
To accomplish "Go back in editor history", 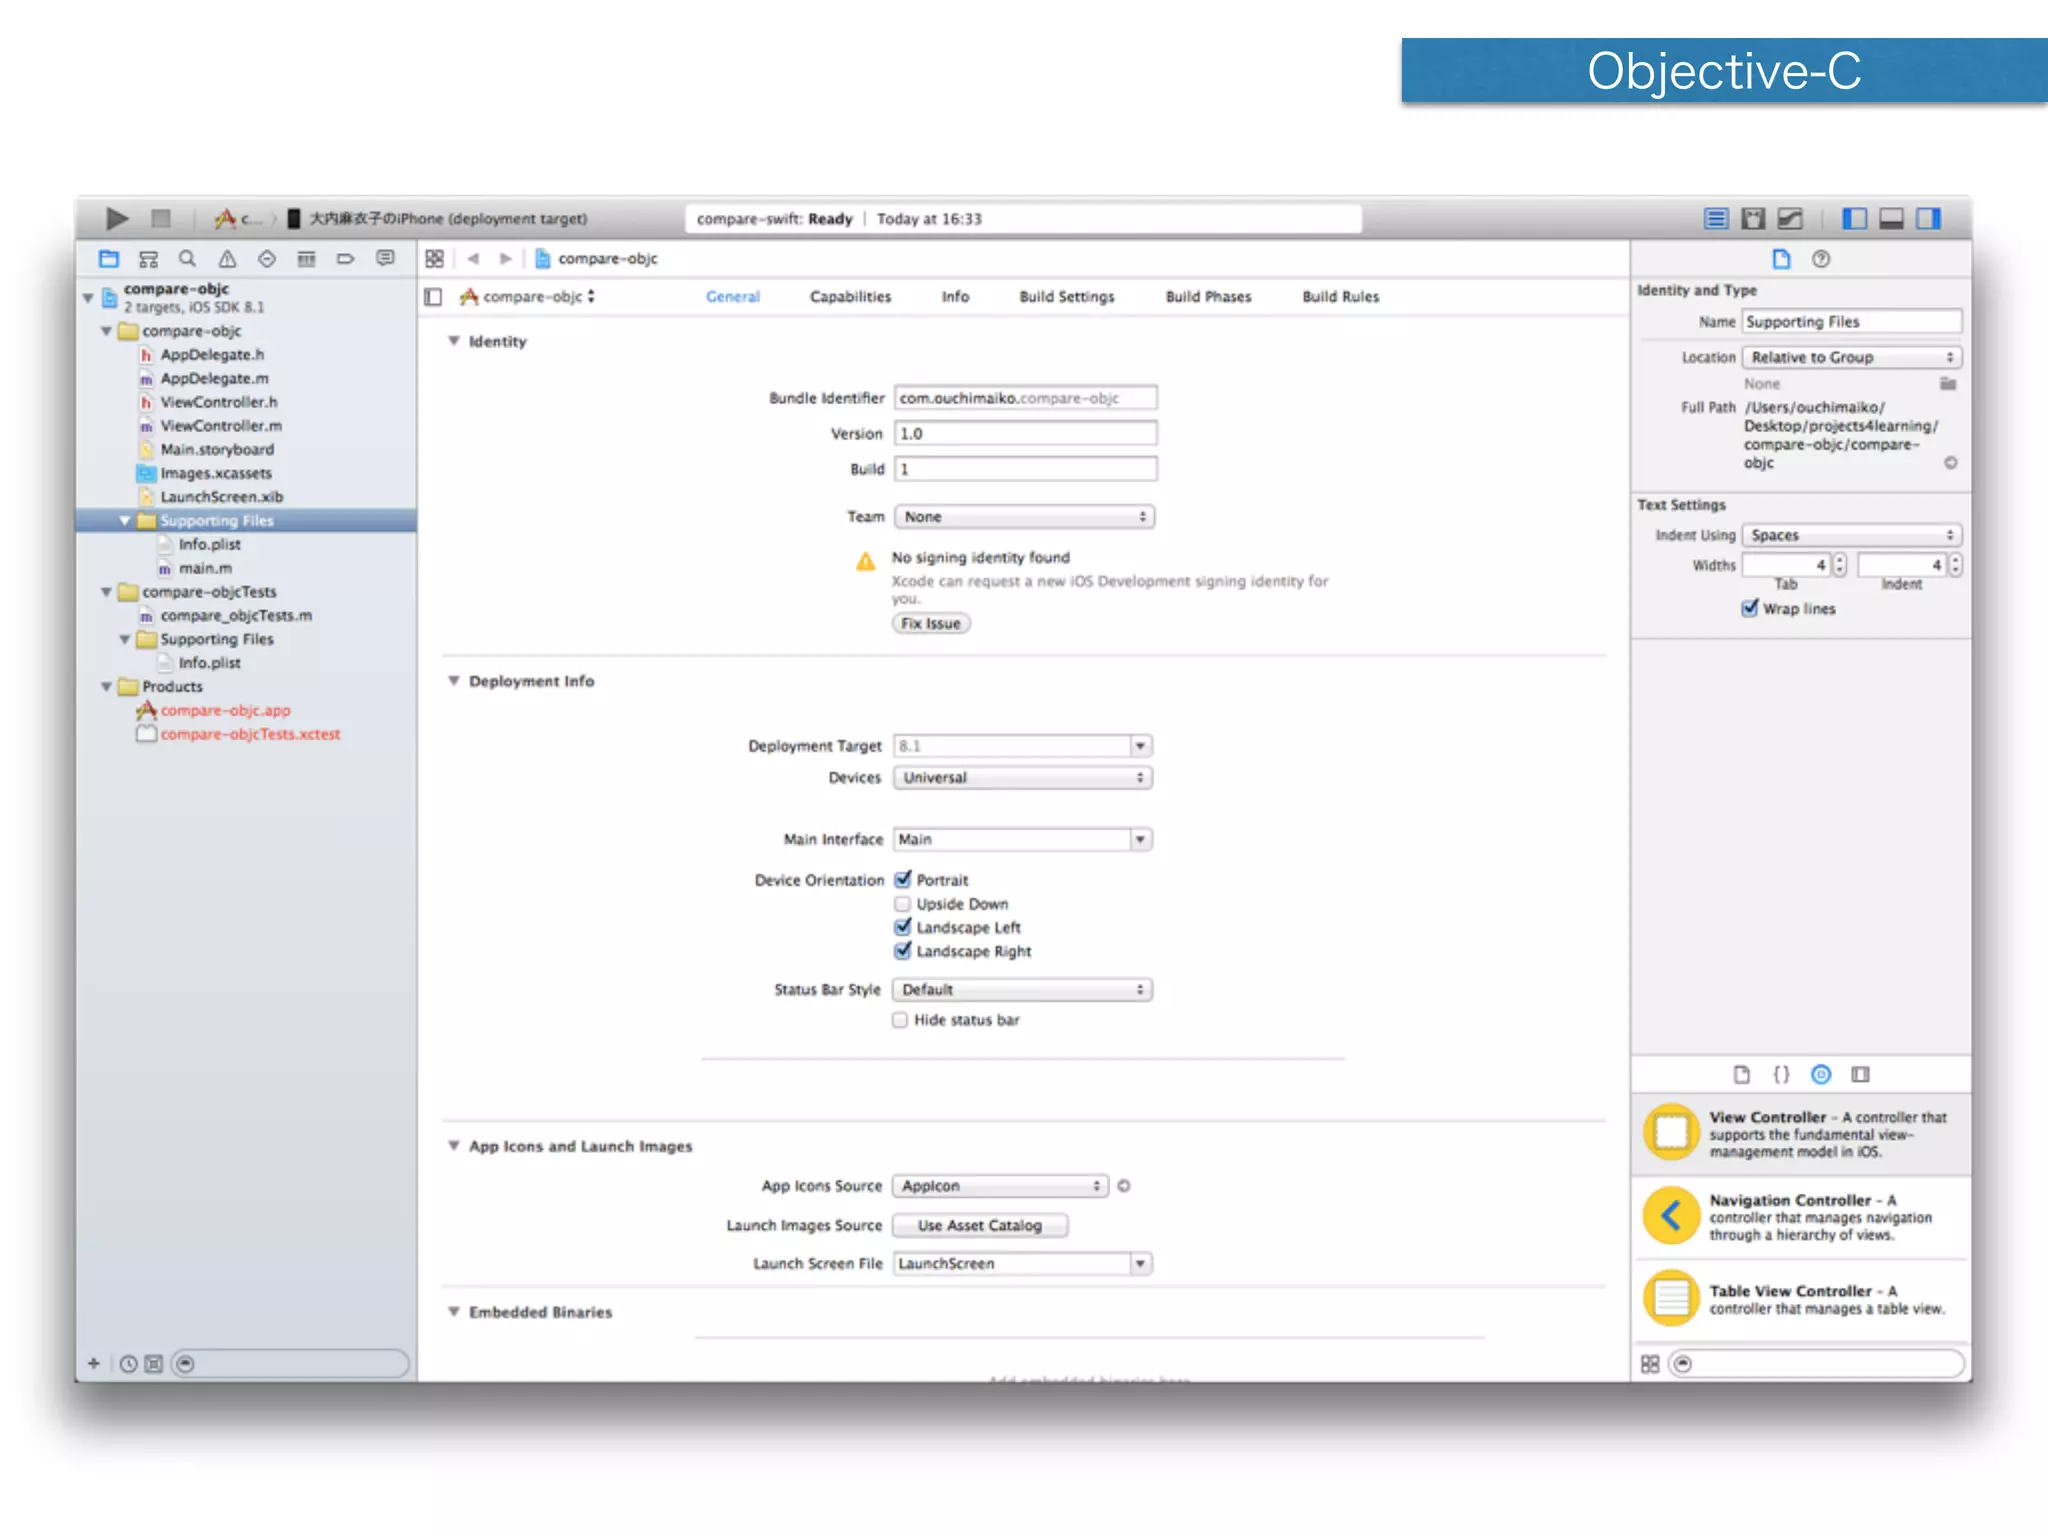I will (473, 259).
